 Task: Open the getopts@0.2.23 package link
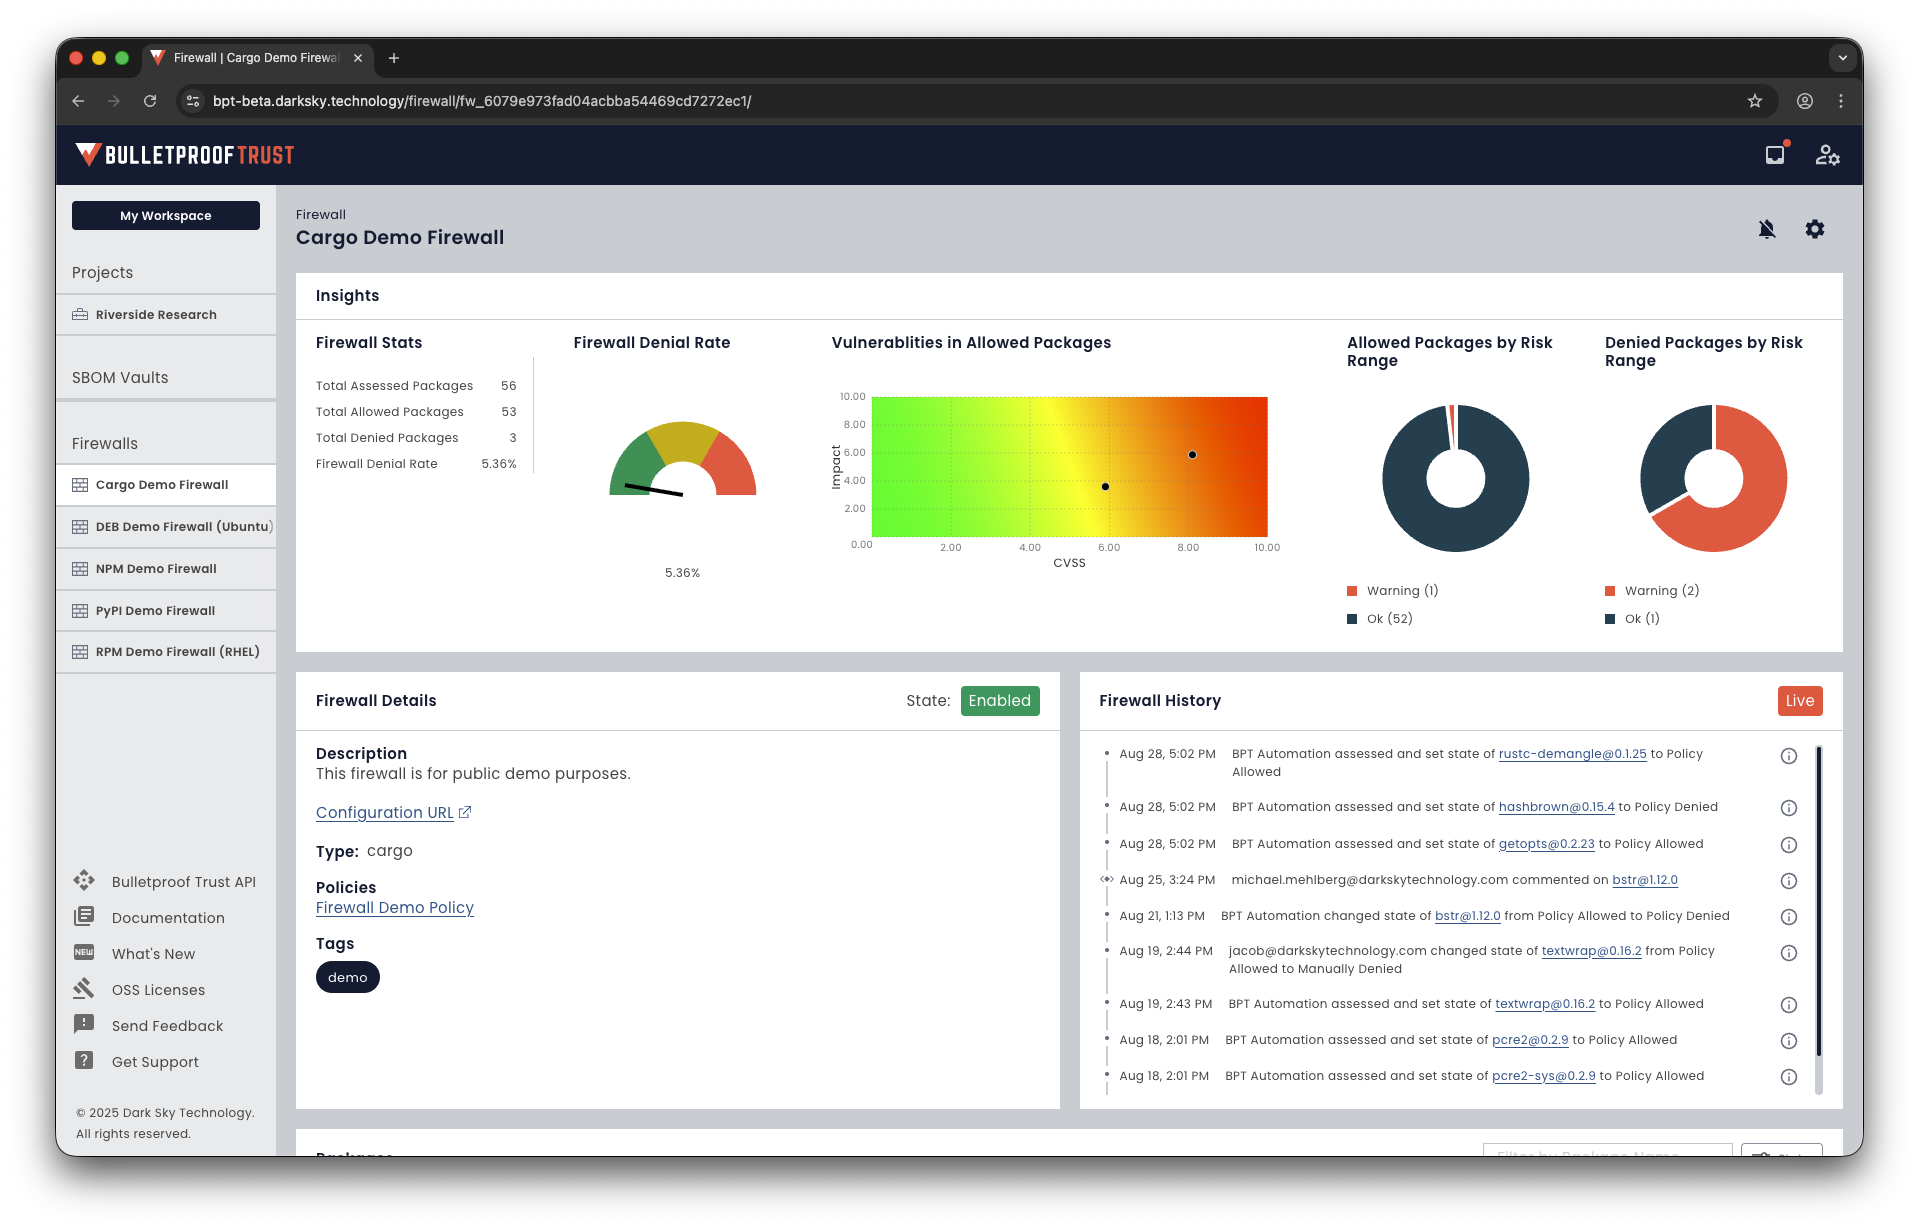point(1546,844)
